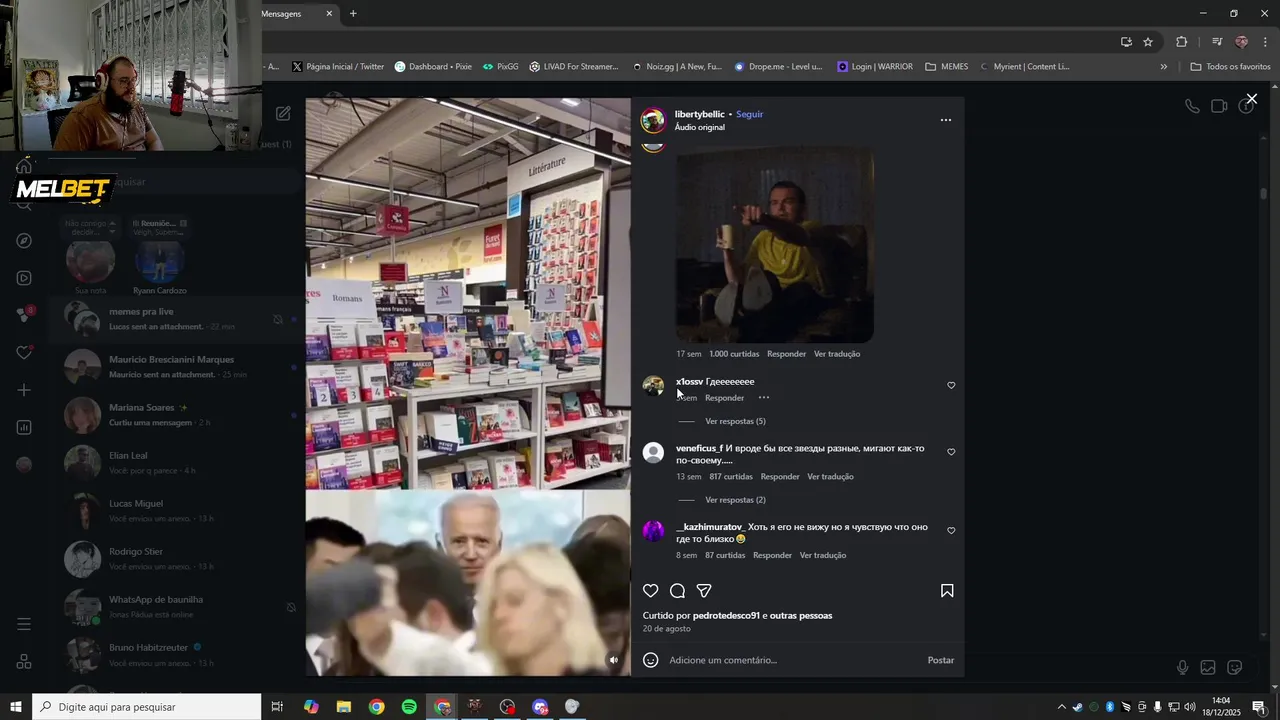
Task: Close the post overlay with the X
Action: [1251, 99]
